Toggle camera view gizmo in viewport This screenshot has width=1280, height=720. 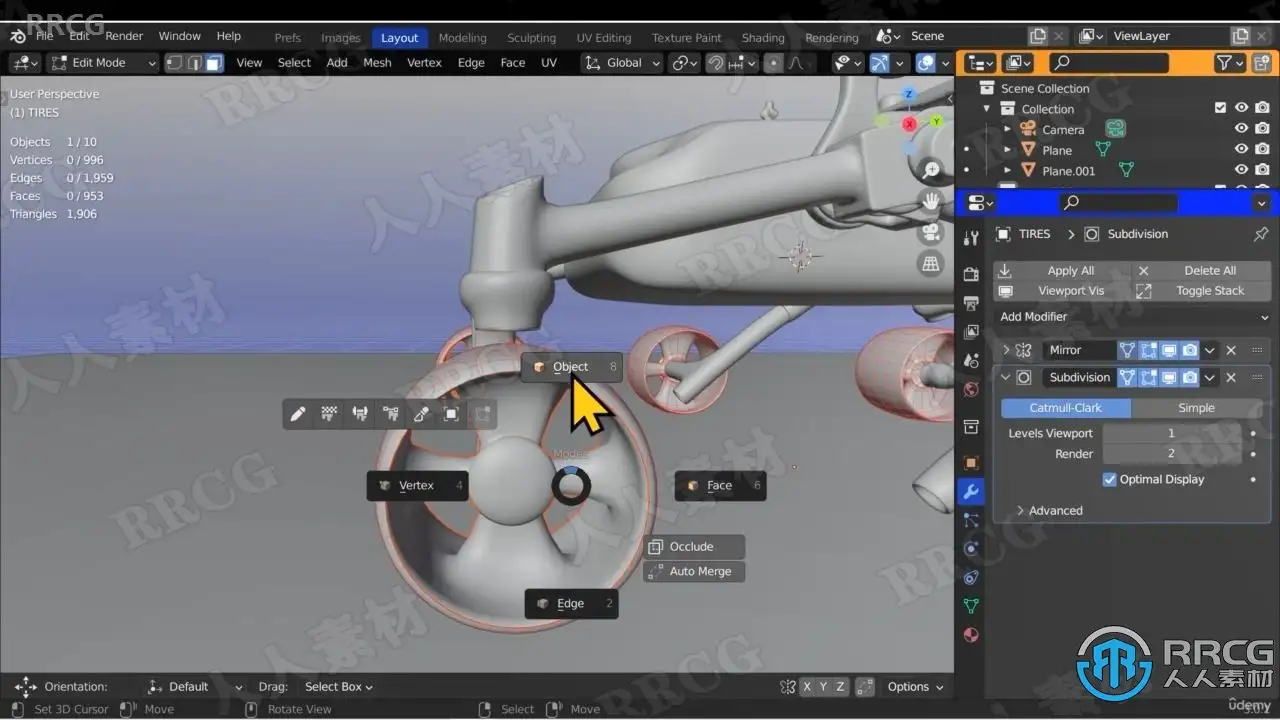click(931, 232)
